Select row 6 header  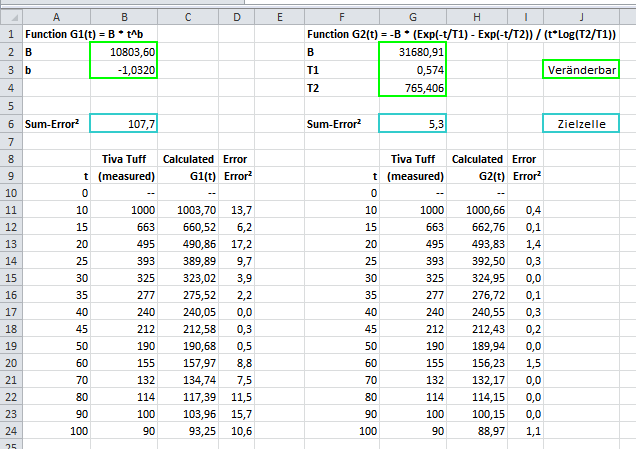10,123
